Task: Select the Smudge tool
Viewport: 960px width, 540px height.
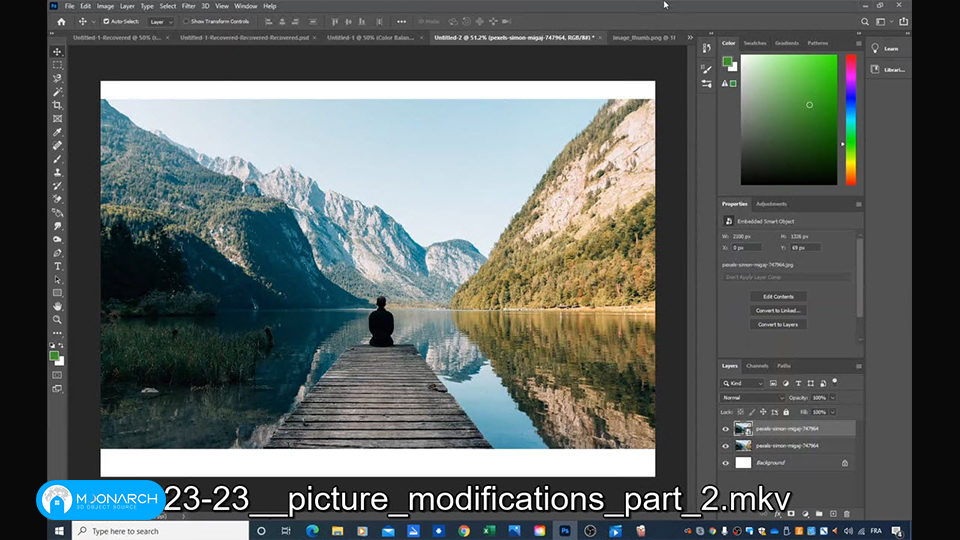Action: 58,227
